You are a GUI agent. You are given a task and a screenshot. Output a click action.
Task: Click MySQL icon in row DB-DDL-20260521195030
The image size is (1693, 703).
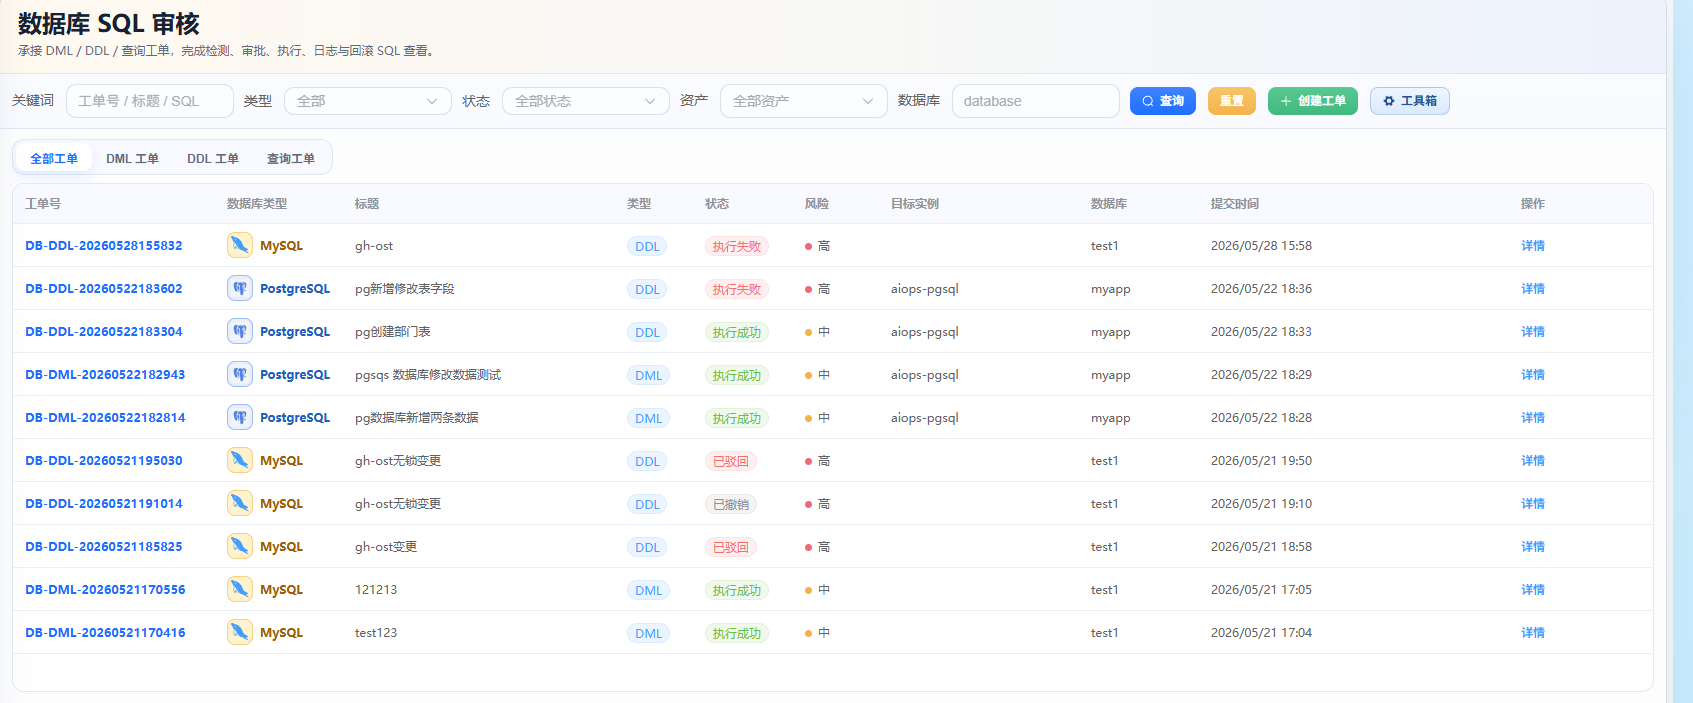coord(240,460)
